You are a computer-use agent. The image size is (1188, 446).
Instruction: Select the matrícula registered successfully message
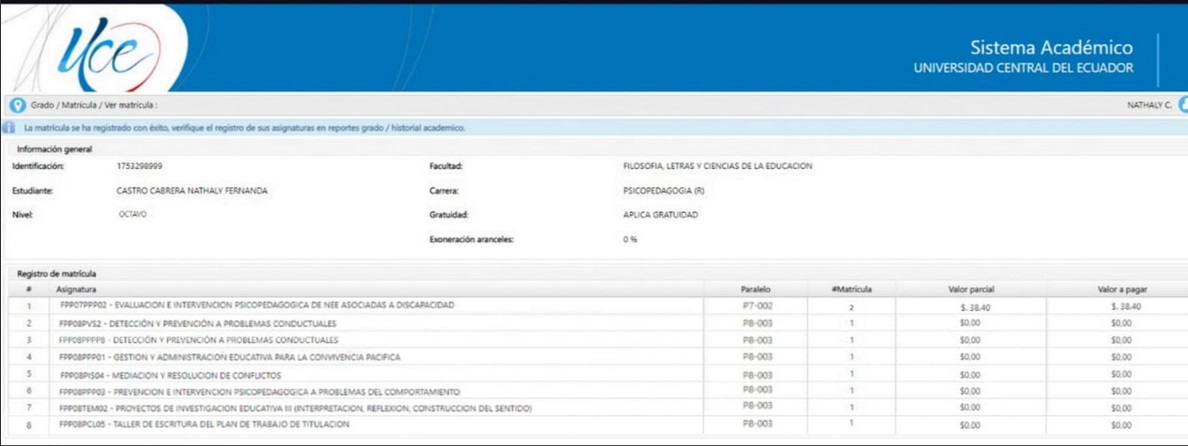coord(245,128)
